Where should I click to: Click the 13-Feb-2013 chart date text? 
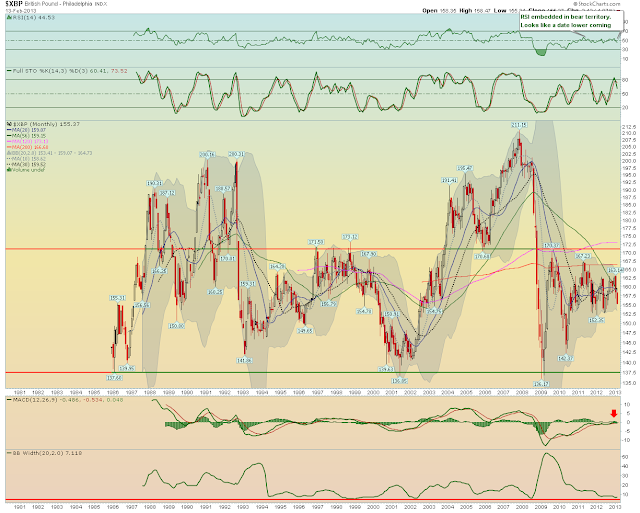pyautogui.click(x=21, y=11)
